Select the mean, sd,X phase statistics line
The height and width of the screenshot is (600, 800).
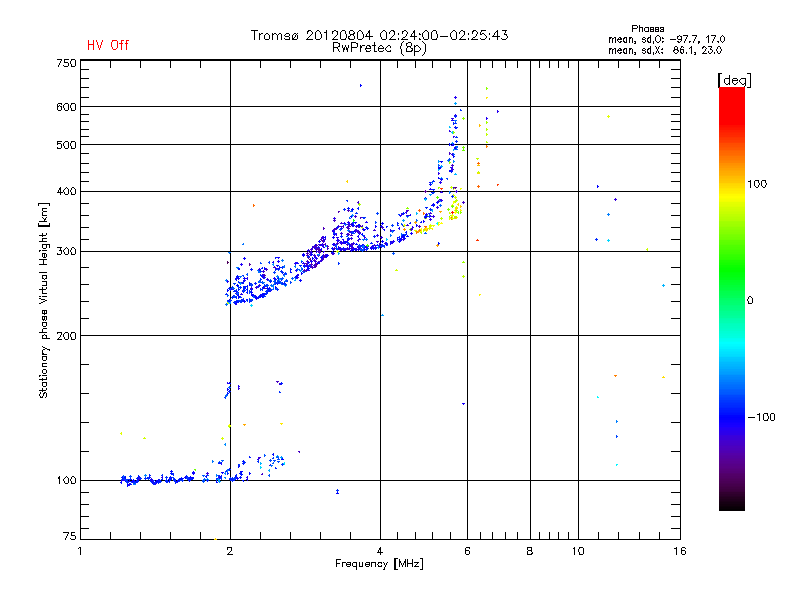(x=664, y=49)
